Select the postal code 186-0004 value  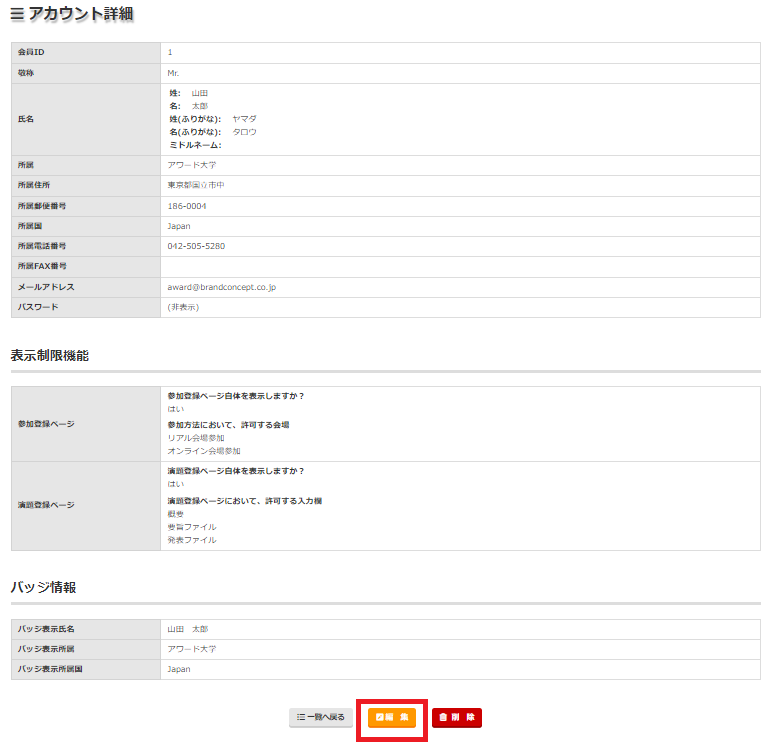click(187, 206)
